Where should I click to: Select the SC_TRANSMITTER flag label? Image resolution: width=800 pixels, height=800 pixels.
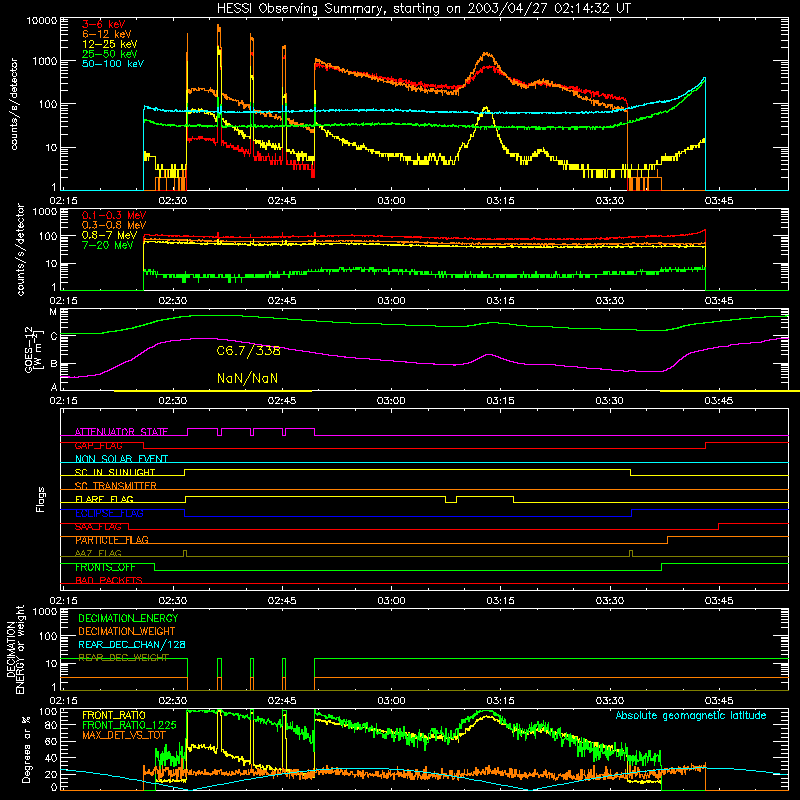point(116,486)
